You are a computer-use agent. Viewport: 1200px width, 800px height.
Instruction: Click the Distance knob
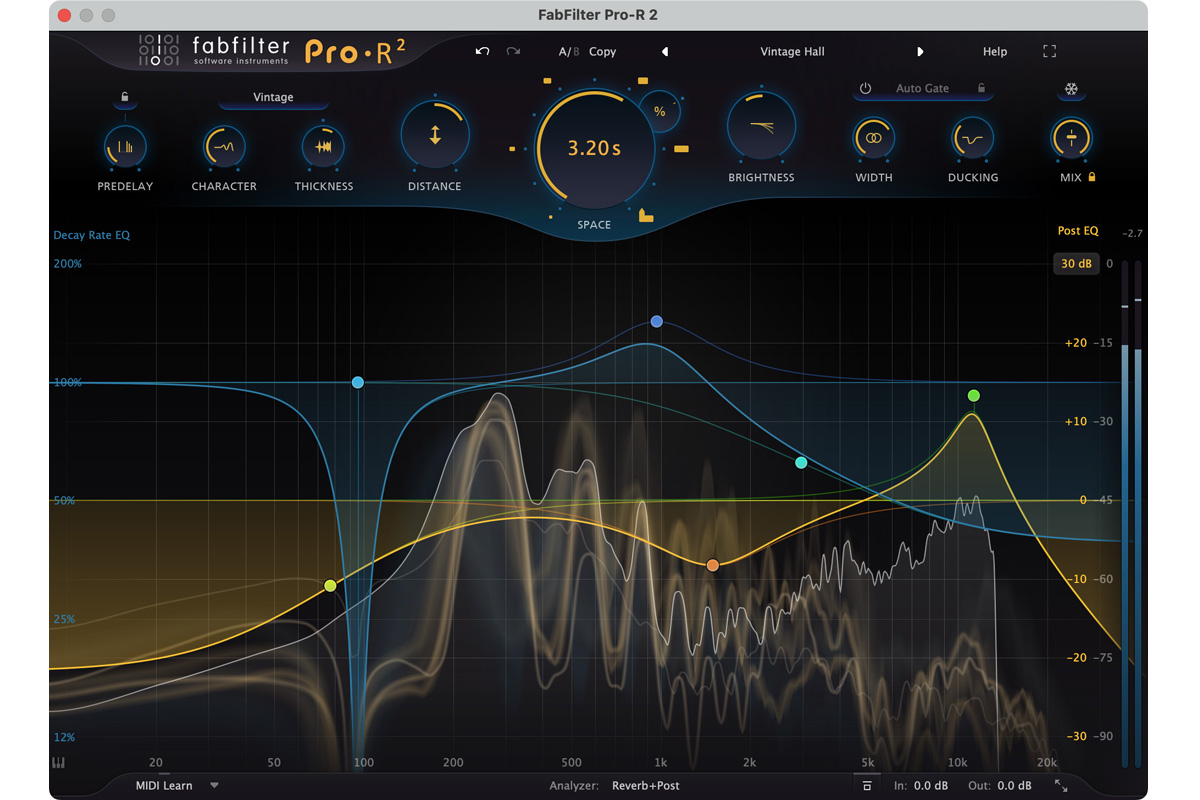(435, 135)
